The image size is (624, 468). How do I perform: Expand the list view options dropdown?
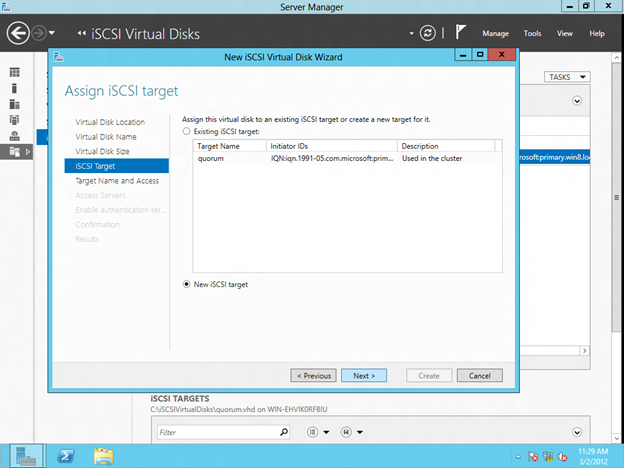317,432
